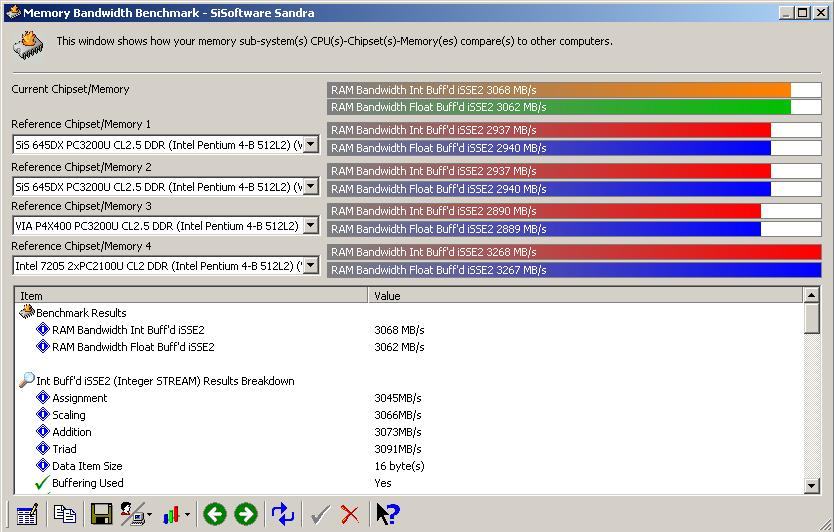Screen dimensions: 834x532
Task: Click the Copy results toolbar icon
Action: 65,514
